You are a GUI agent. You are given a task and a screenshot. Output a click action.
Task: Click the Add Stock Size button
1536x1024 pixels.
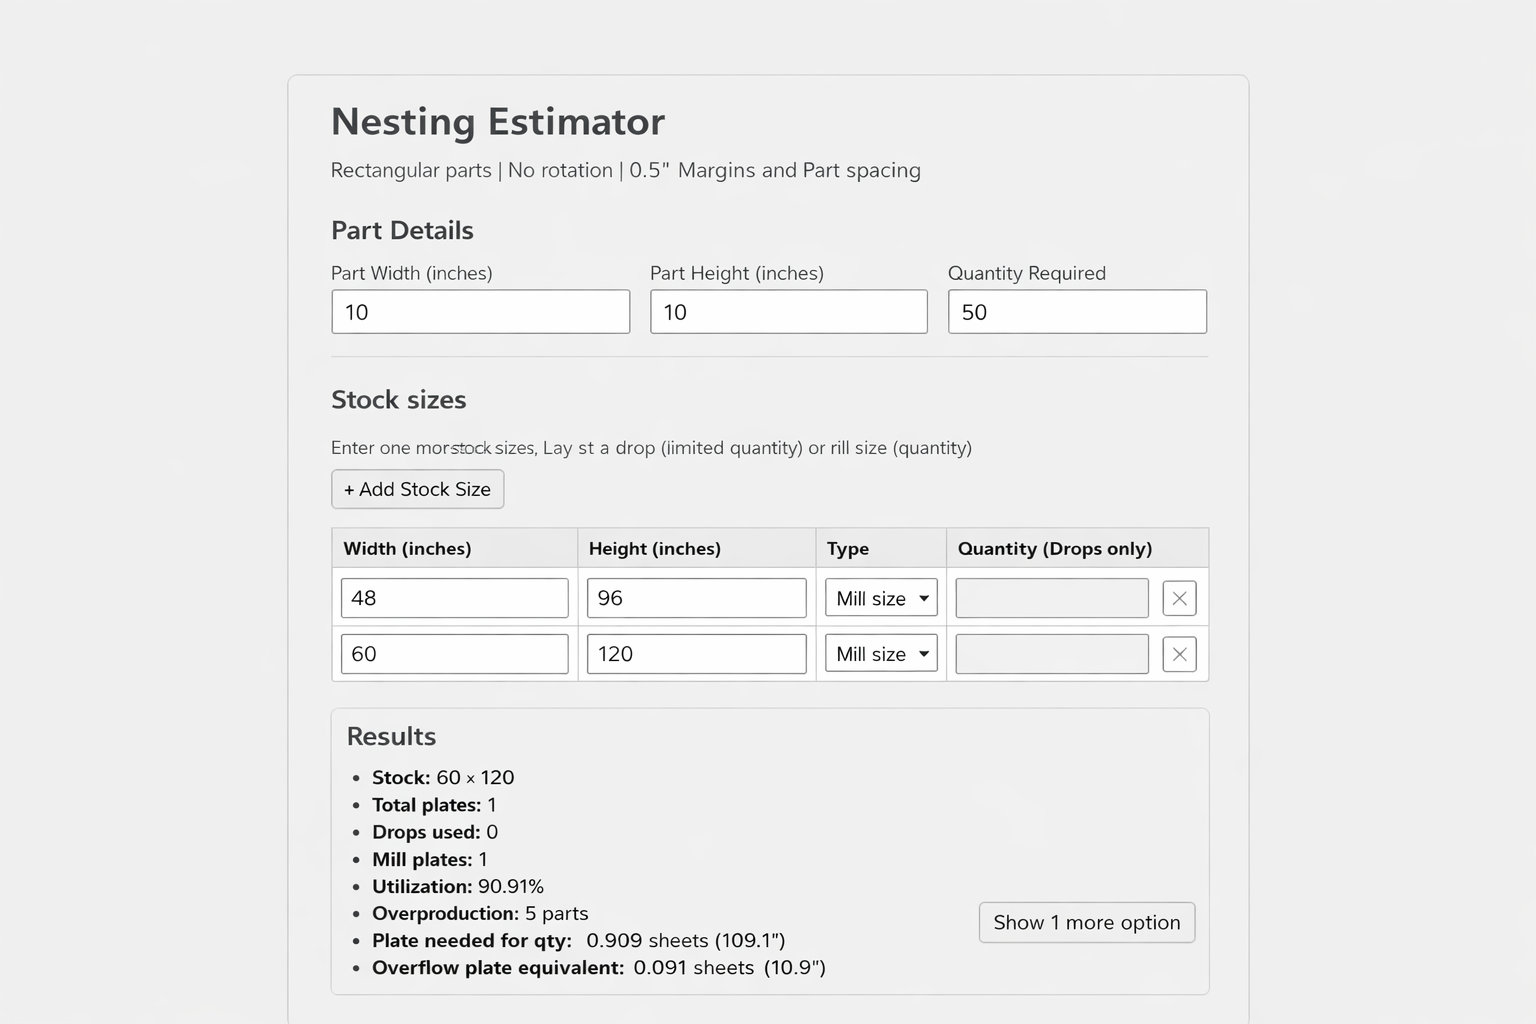pos(417,489)
